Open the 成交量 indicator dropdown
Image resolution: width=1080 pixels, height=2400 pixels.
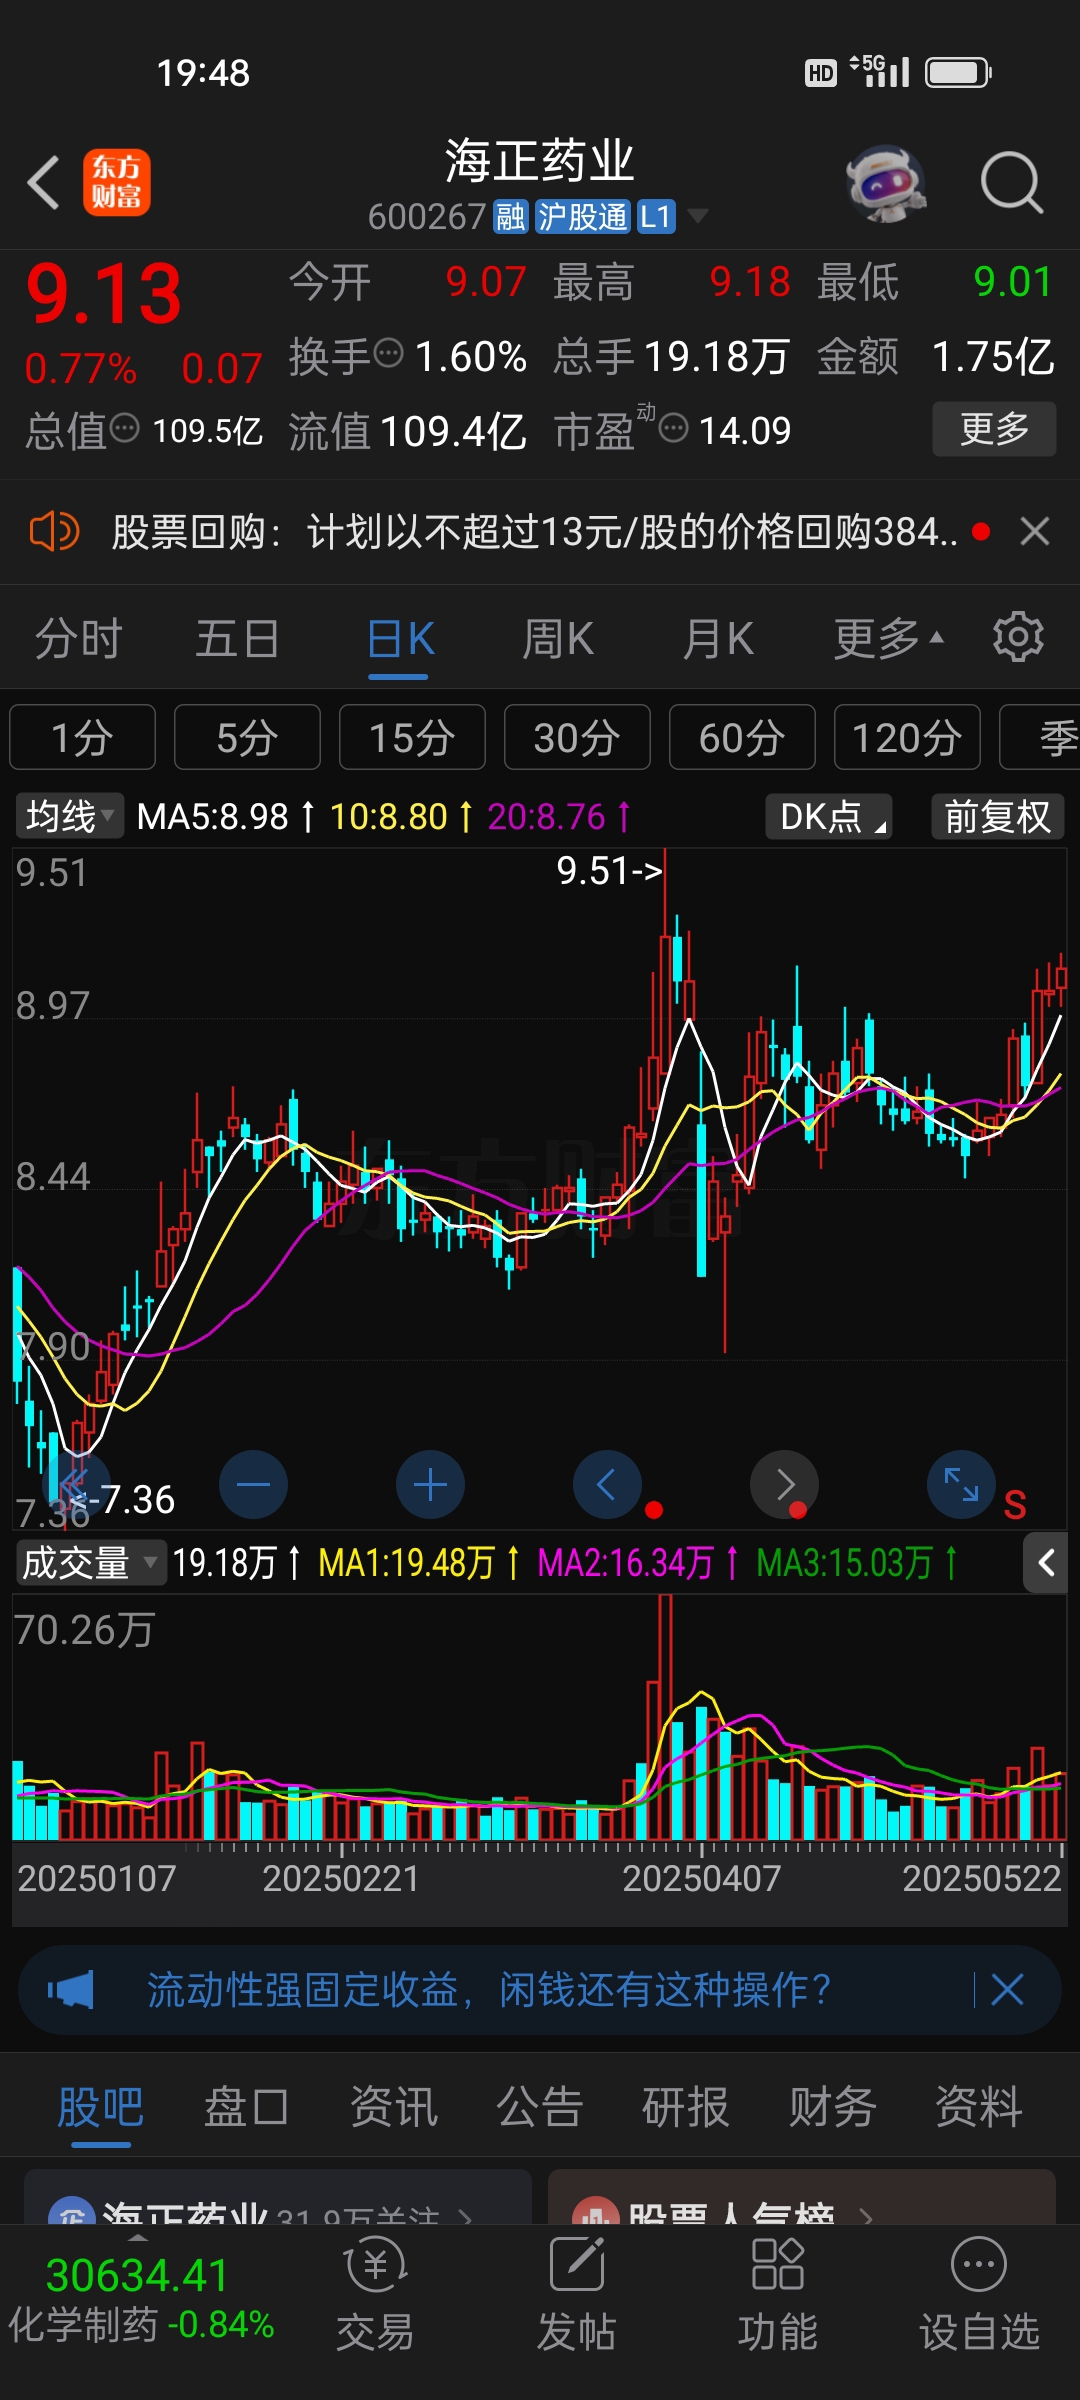90,1562
